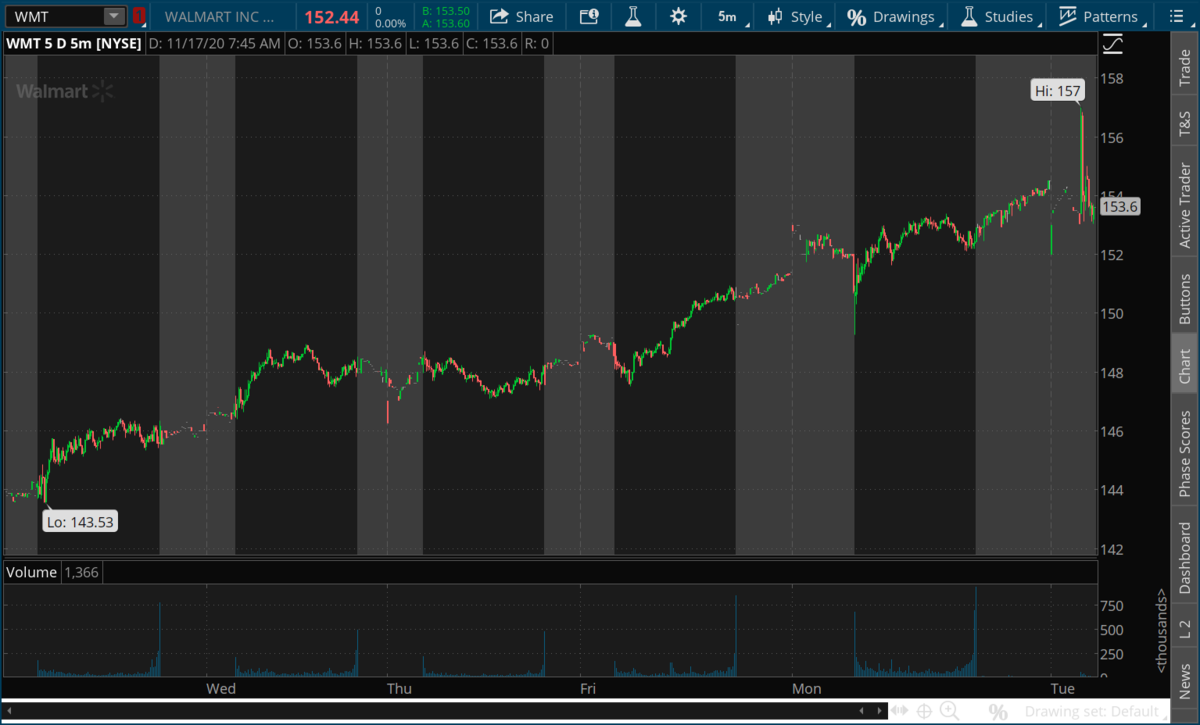Open chart settings gear icon

click(x=679, y=16)
